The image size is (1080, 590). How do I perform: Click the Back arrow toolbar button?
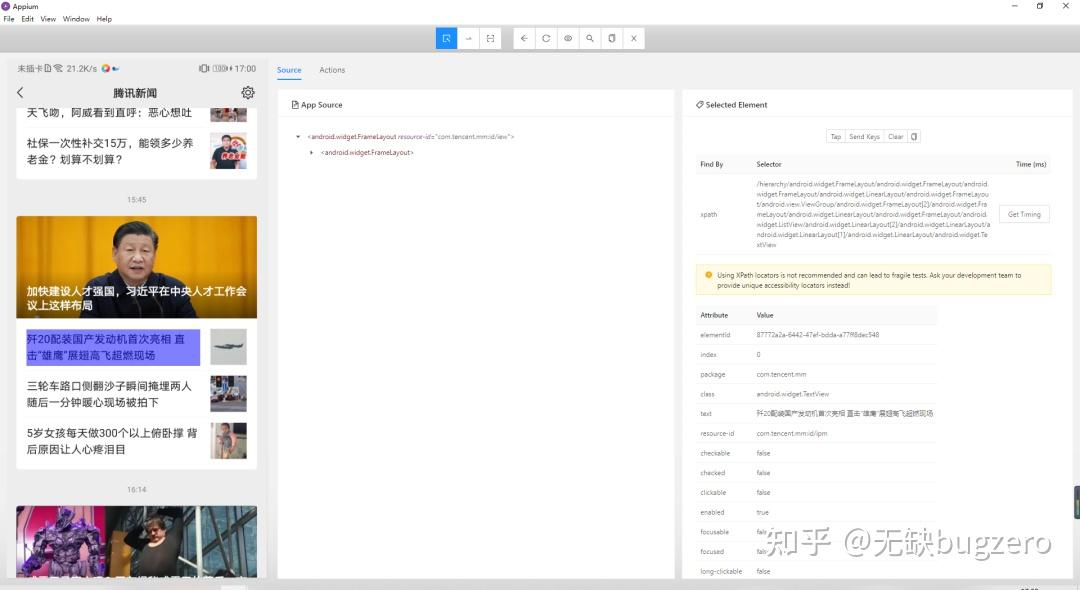[524, 39]
